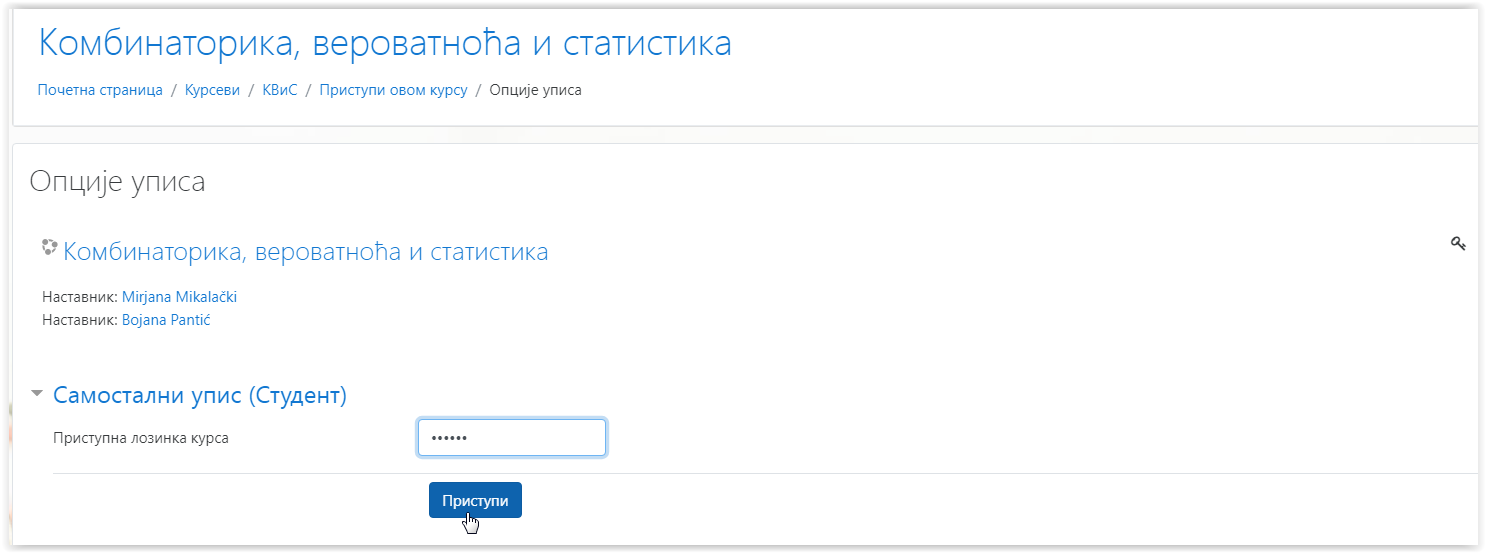View teacher Mirjana Mikalački's profile
Viewport: 1486px width, 553px height.
click(x=180, y=296)
